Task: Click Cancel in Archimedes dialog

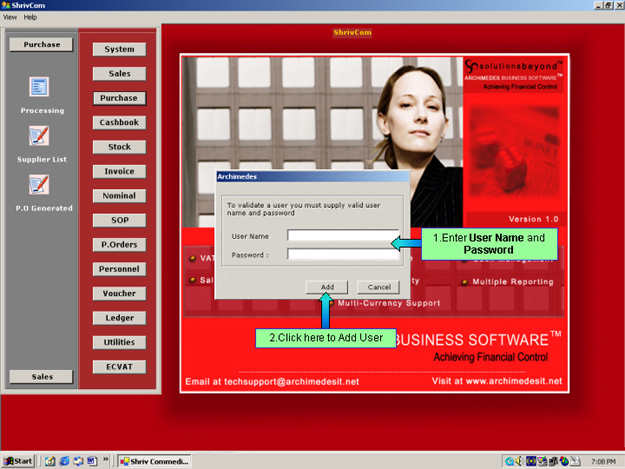Action: point(379,287)
